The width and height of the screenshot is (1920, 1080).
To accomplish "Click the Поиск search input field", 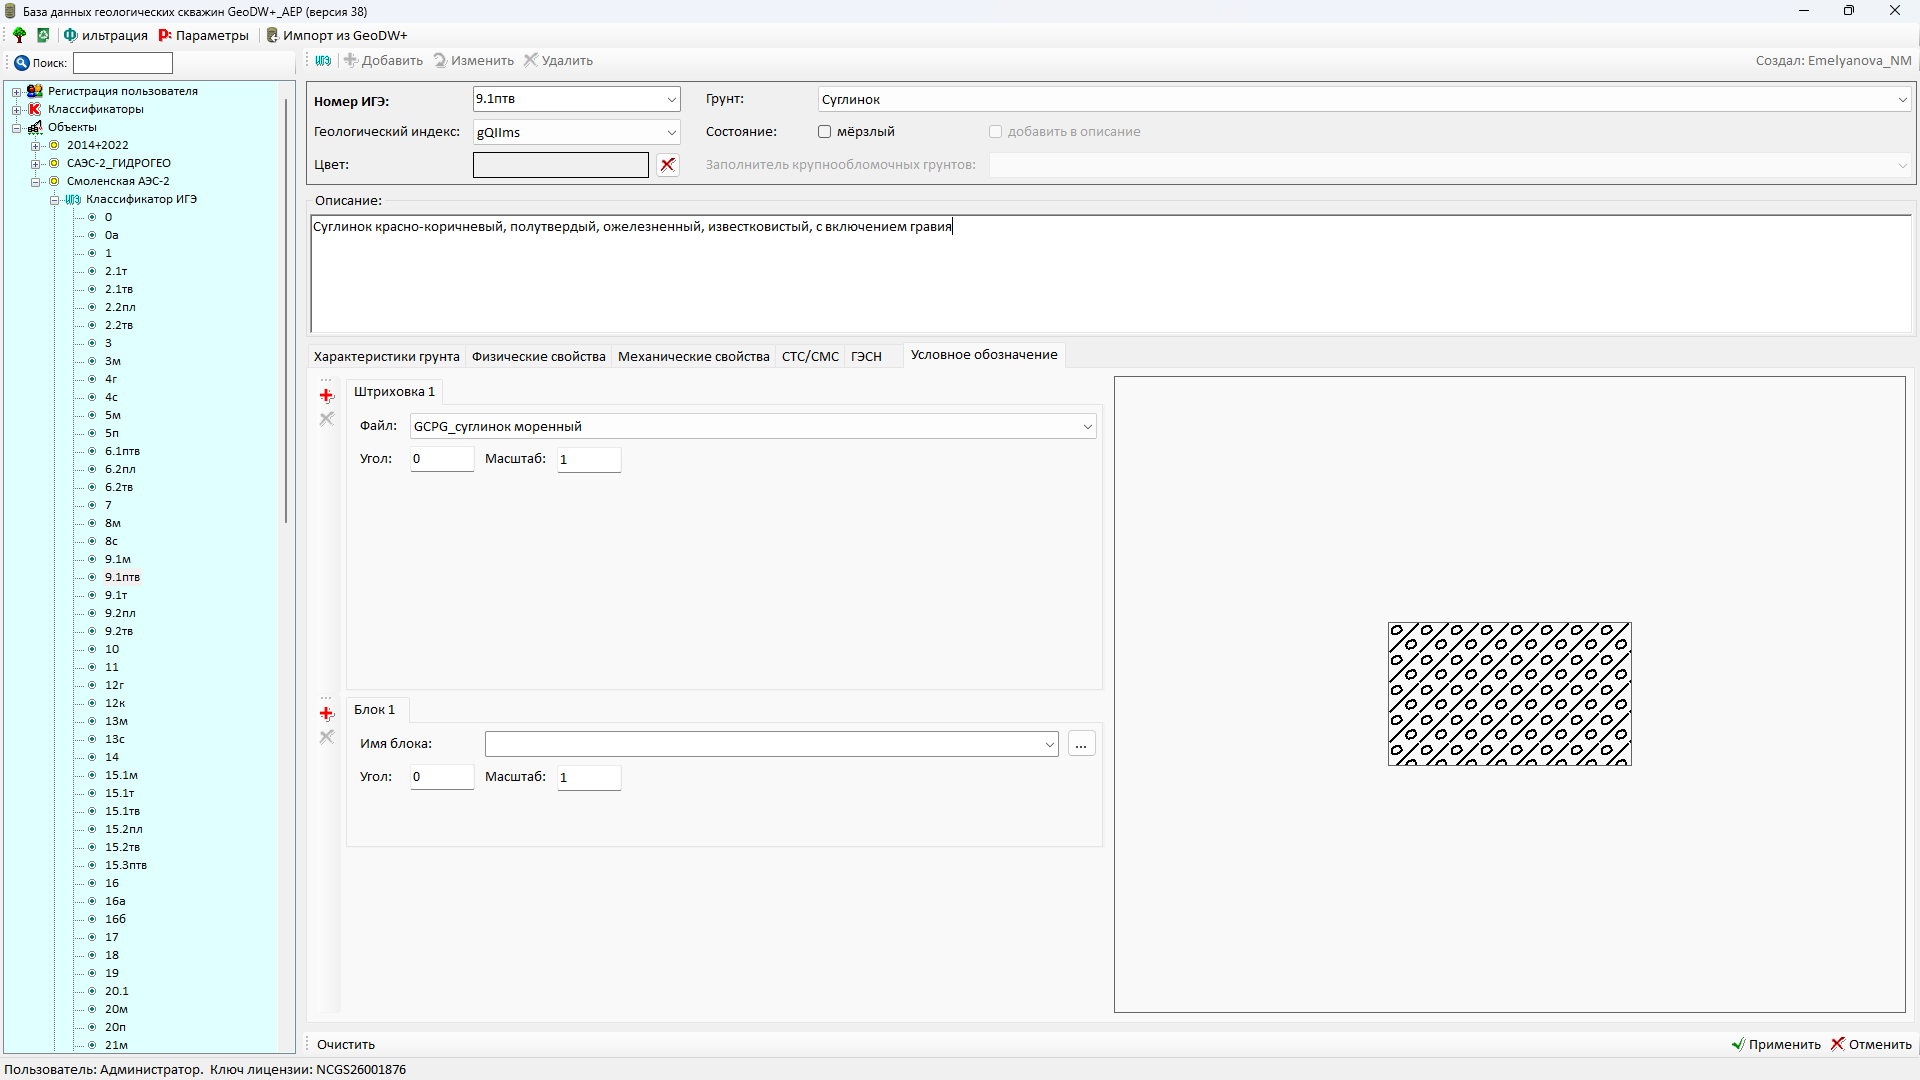I will (x=123, y=63).
